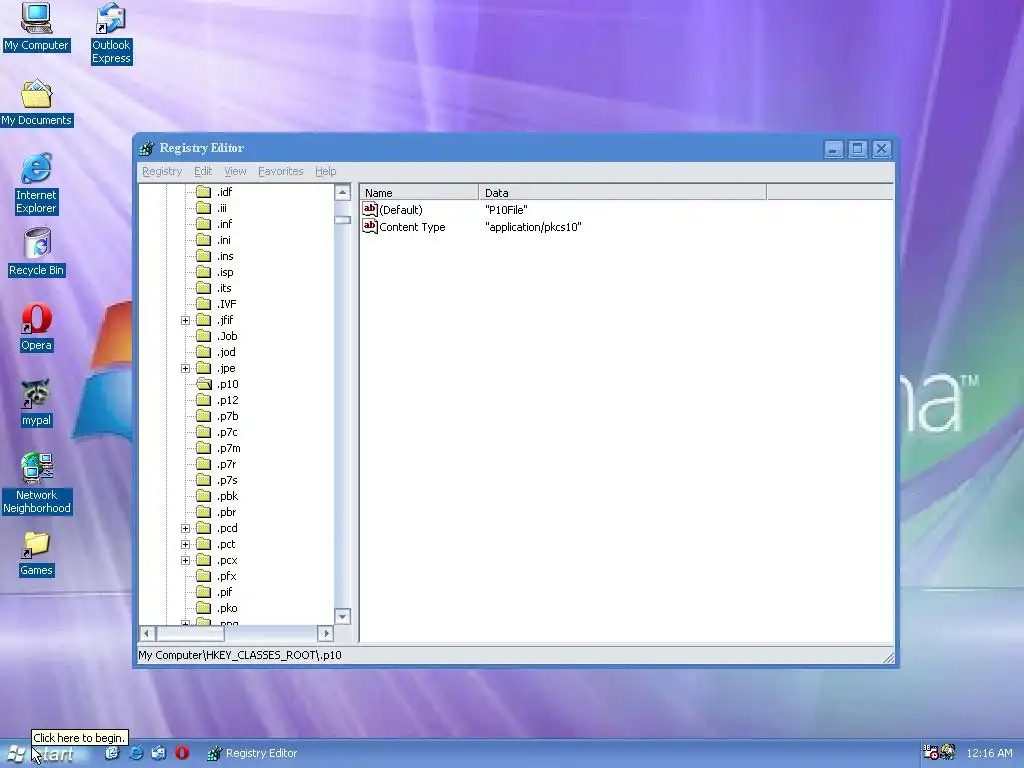
Task: Open the View menu
Action: [x=235, y=171]
